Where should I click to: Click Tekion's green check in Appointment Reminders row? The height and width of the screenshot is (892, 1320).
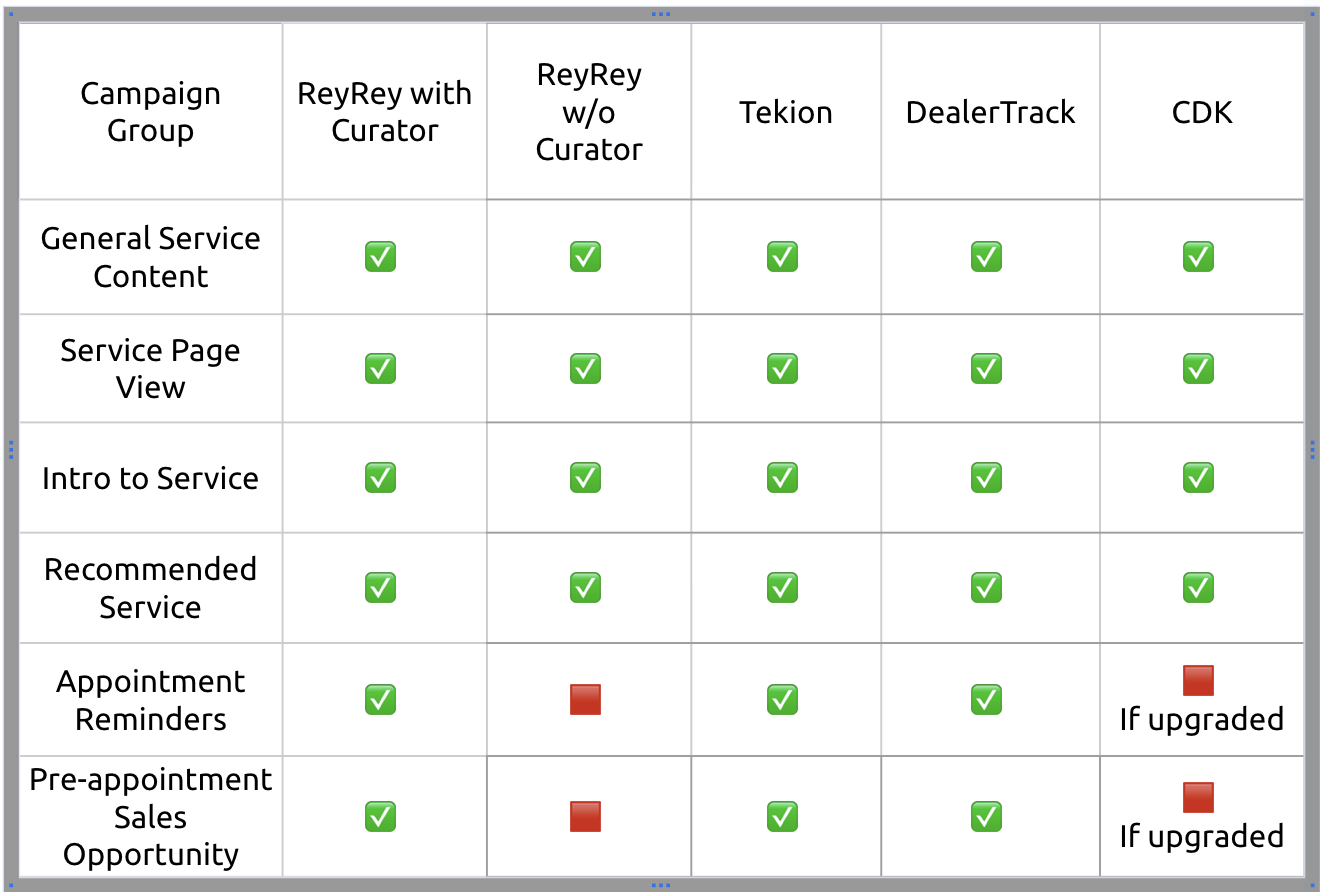point(782,699)
